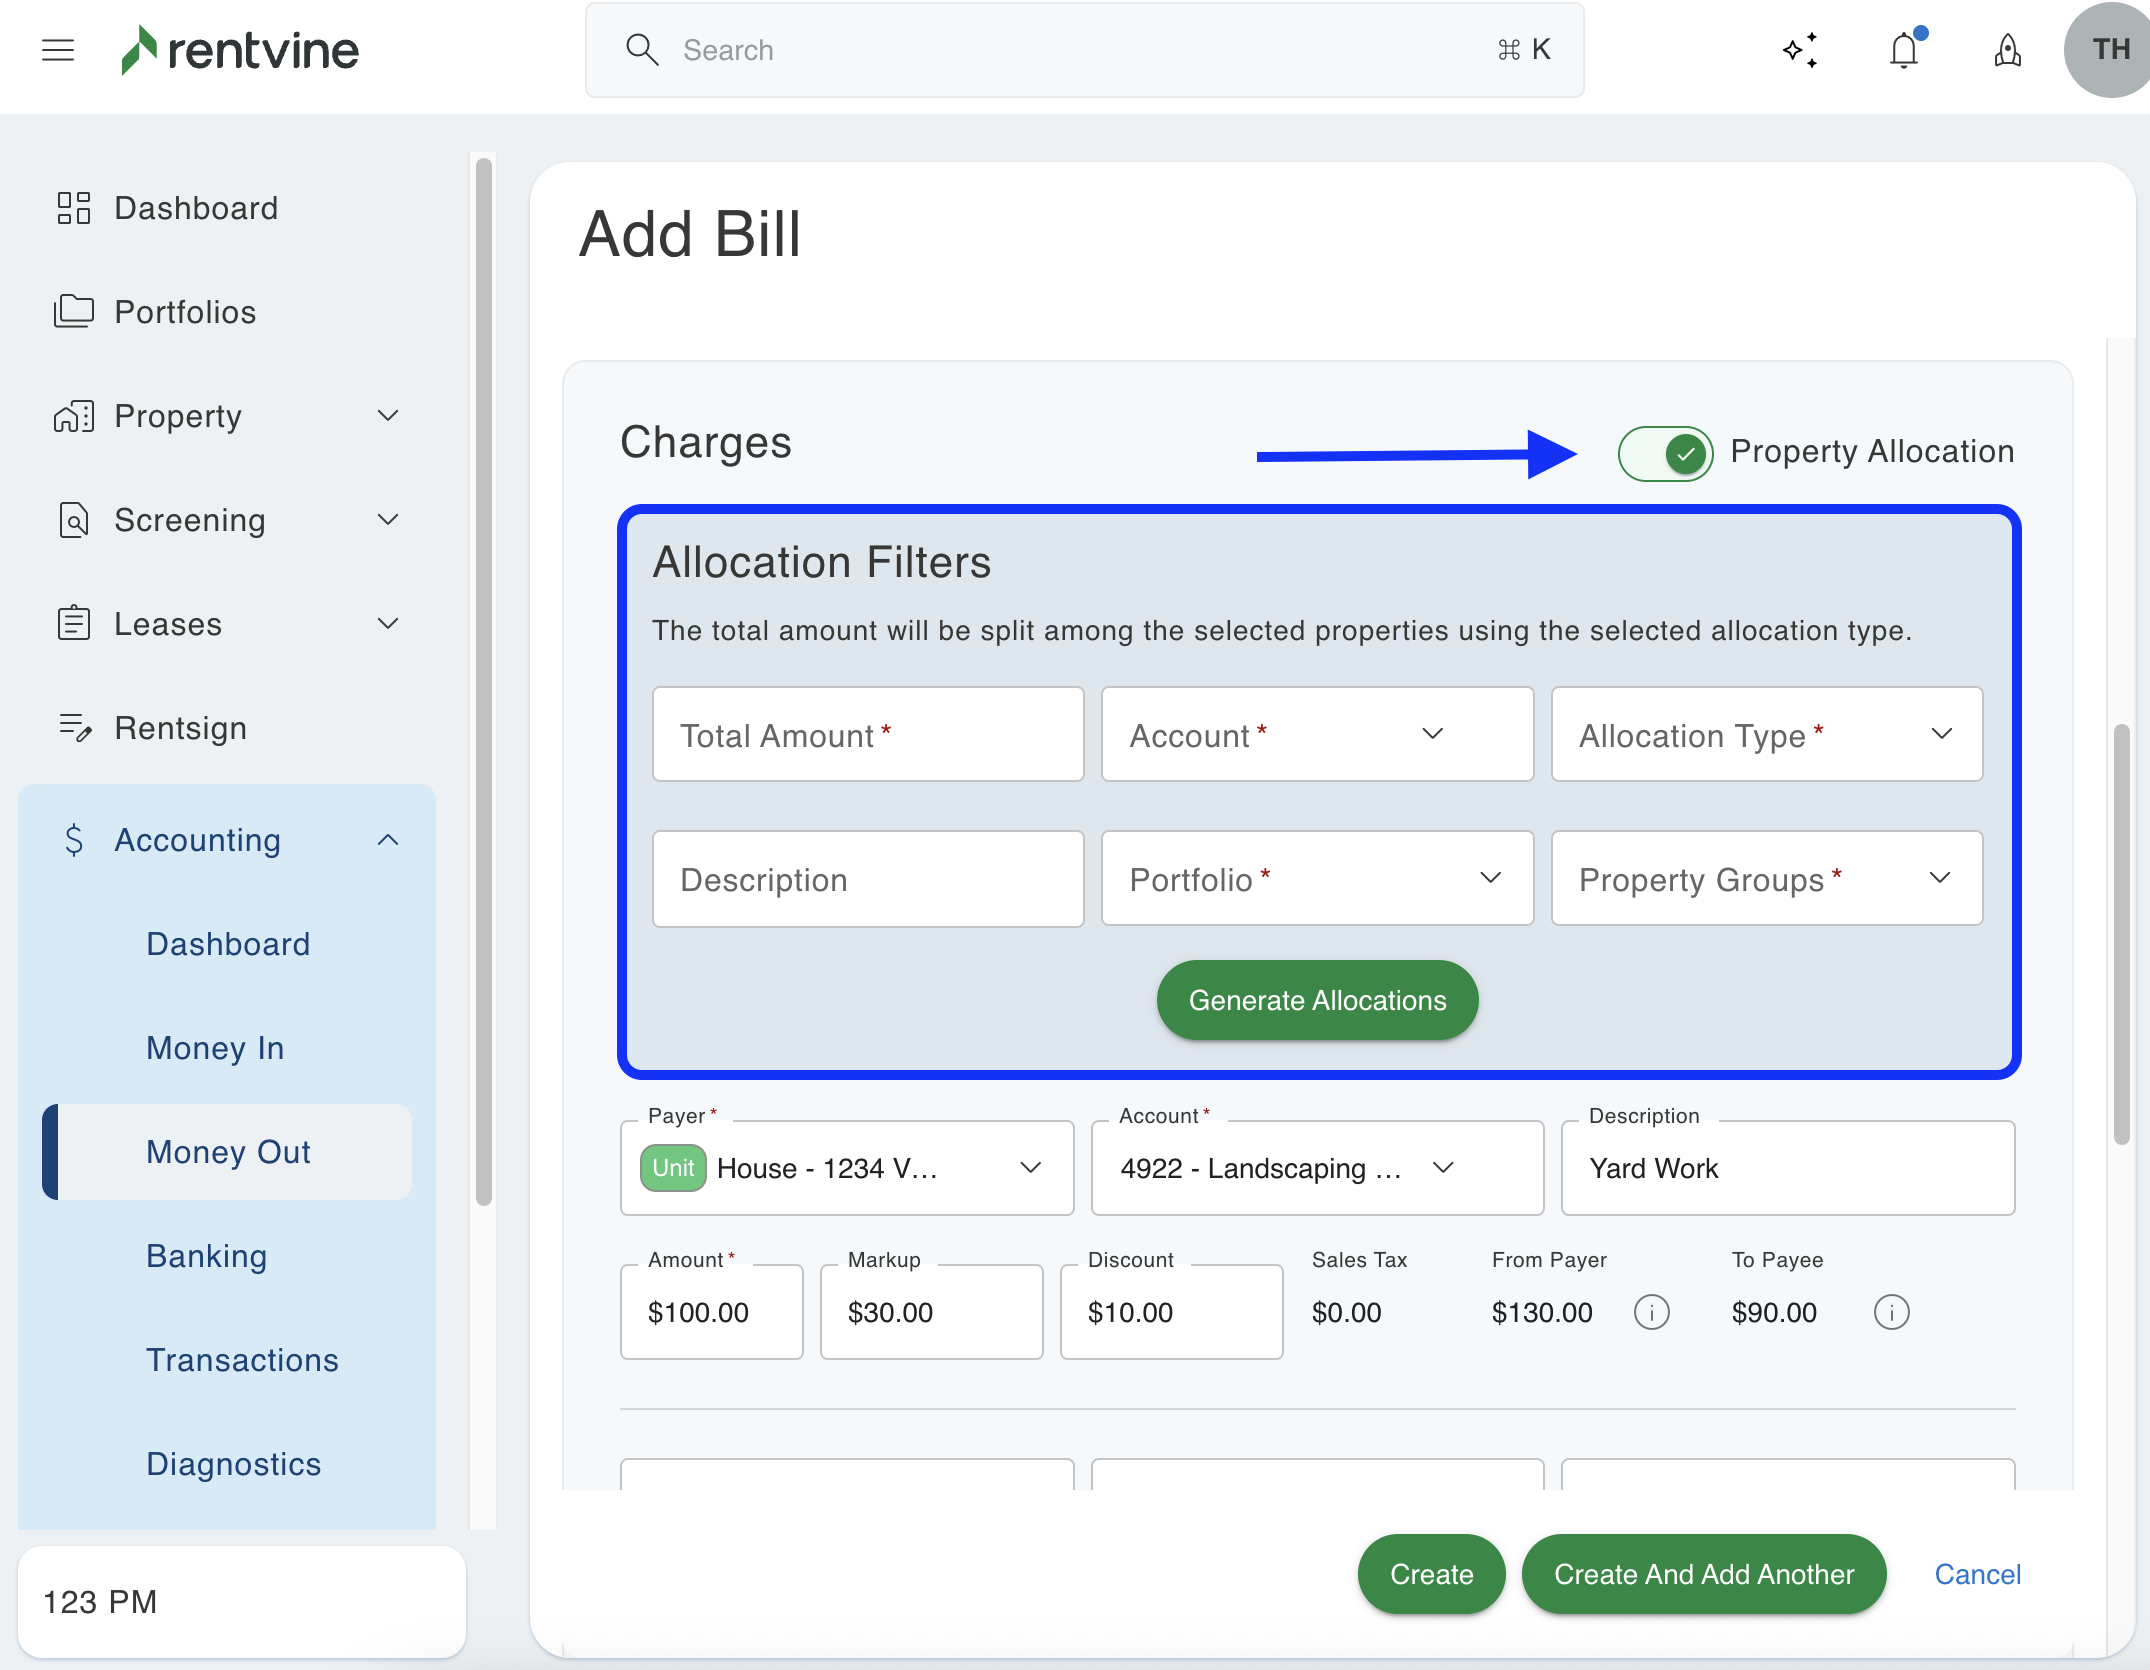Open Banking in the sidebar
This screenshot has width=2150, height=1670.
[206, 1256]
